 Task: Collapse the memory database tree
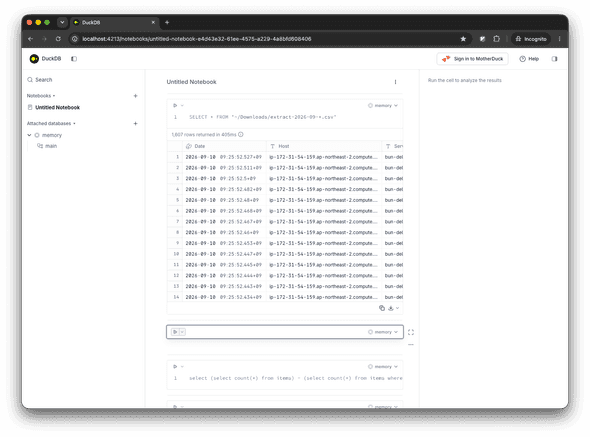click(x=29, y=135)
